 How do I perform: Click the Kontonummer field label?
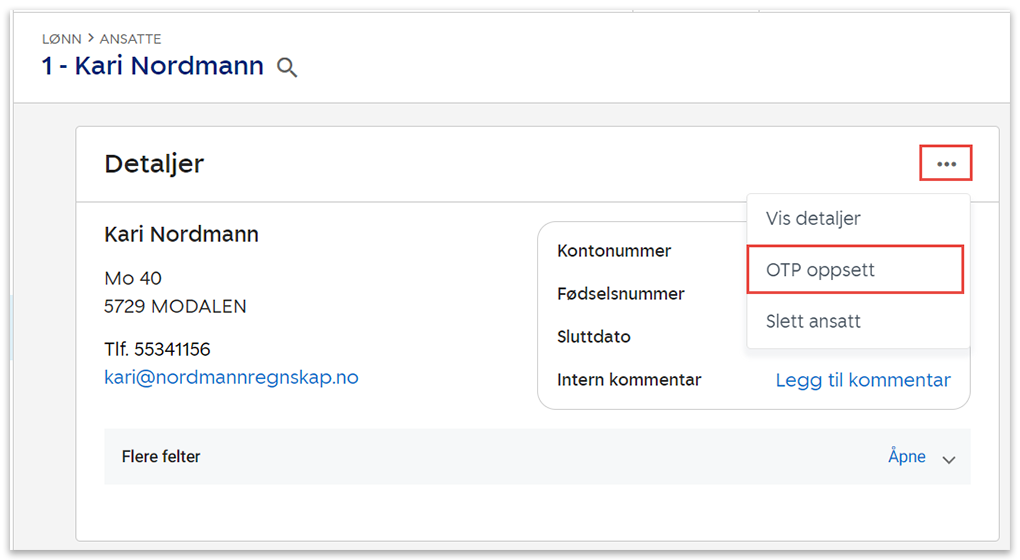pos(614,251)
